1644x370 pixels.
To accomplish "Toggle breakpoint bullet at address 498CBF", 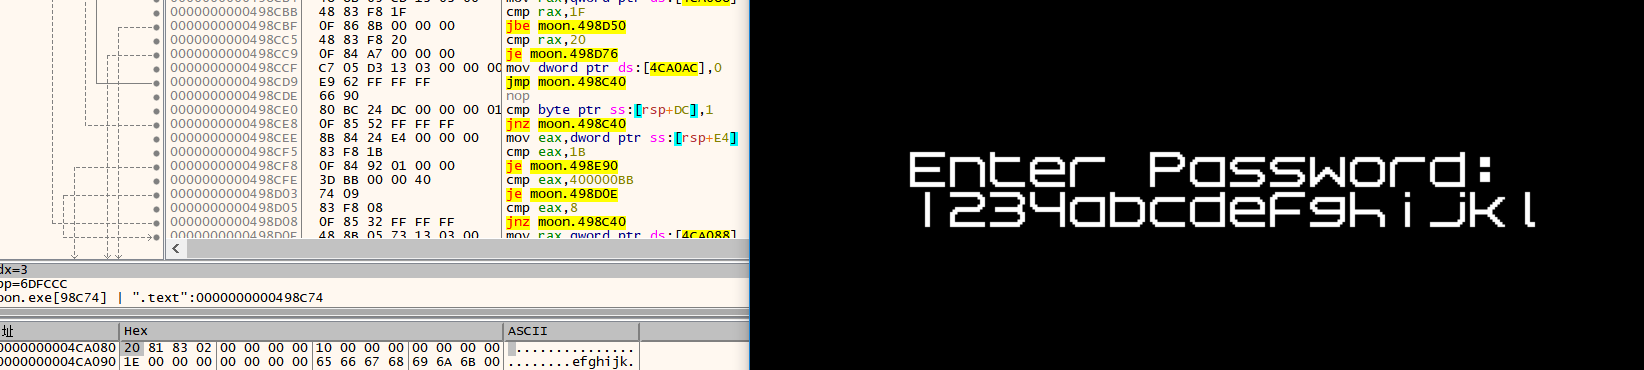I will click(x=156, y=26).
